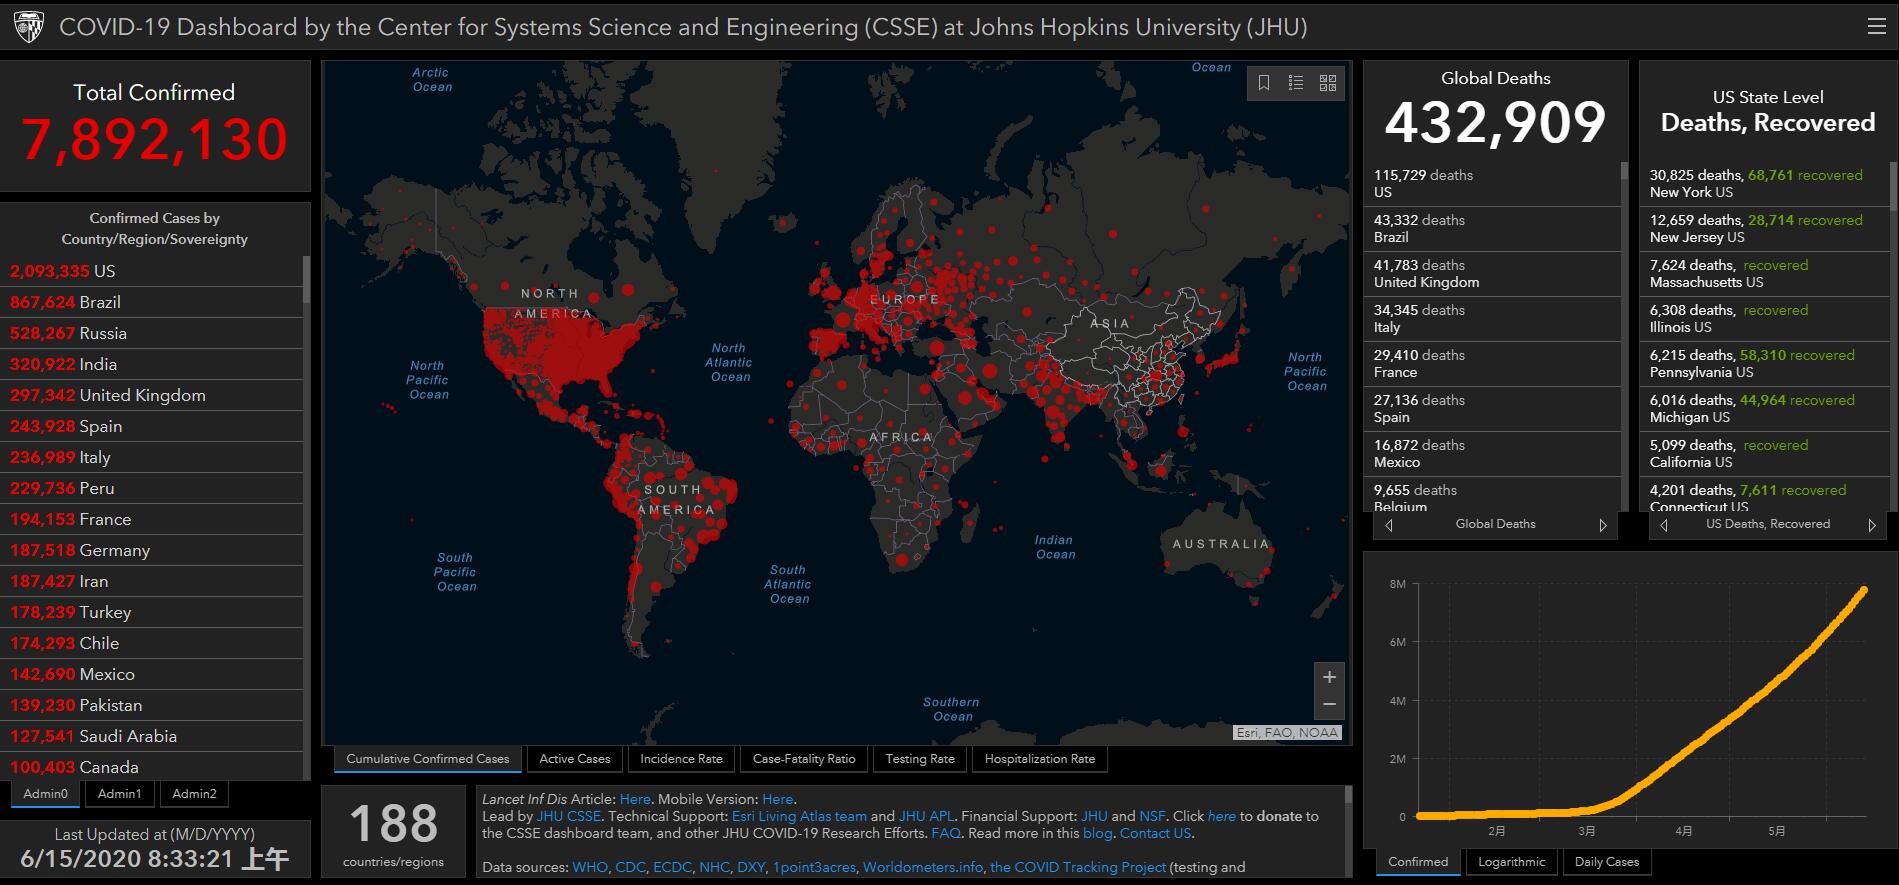Select the Admin2 list level
This screenshot has width=1899, height=885.
(x=194, y=794)
